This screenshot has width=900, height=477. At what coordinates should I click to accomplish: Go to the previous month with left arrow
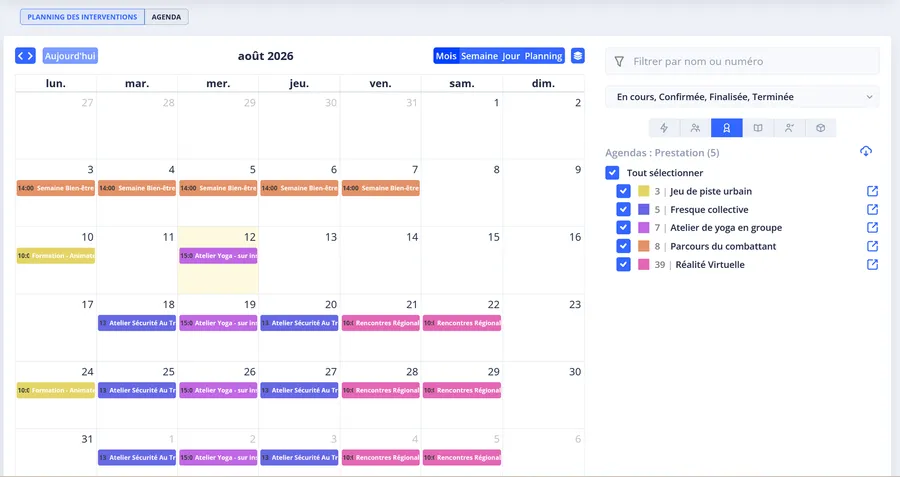pos(21,56)
